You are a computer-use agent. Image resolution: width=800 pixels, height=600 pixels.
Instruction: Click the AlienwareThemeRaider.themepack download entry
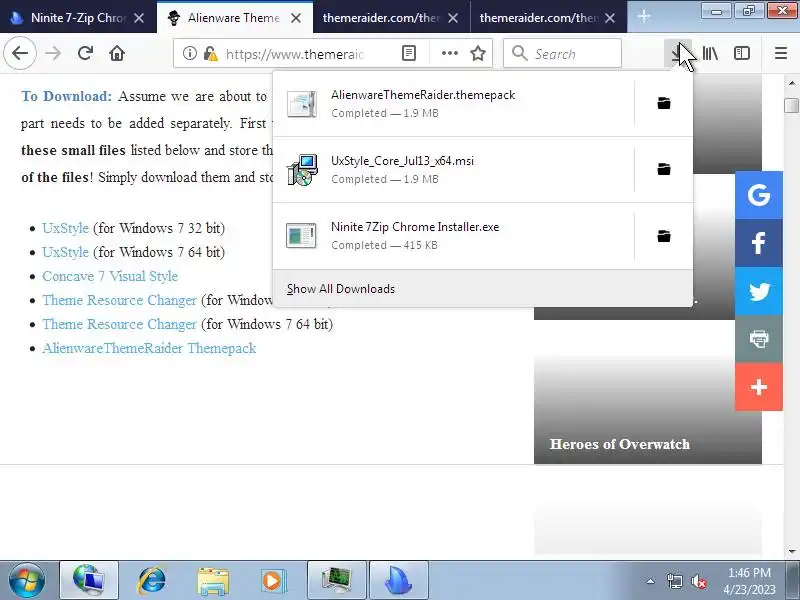pos(454,104)
